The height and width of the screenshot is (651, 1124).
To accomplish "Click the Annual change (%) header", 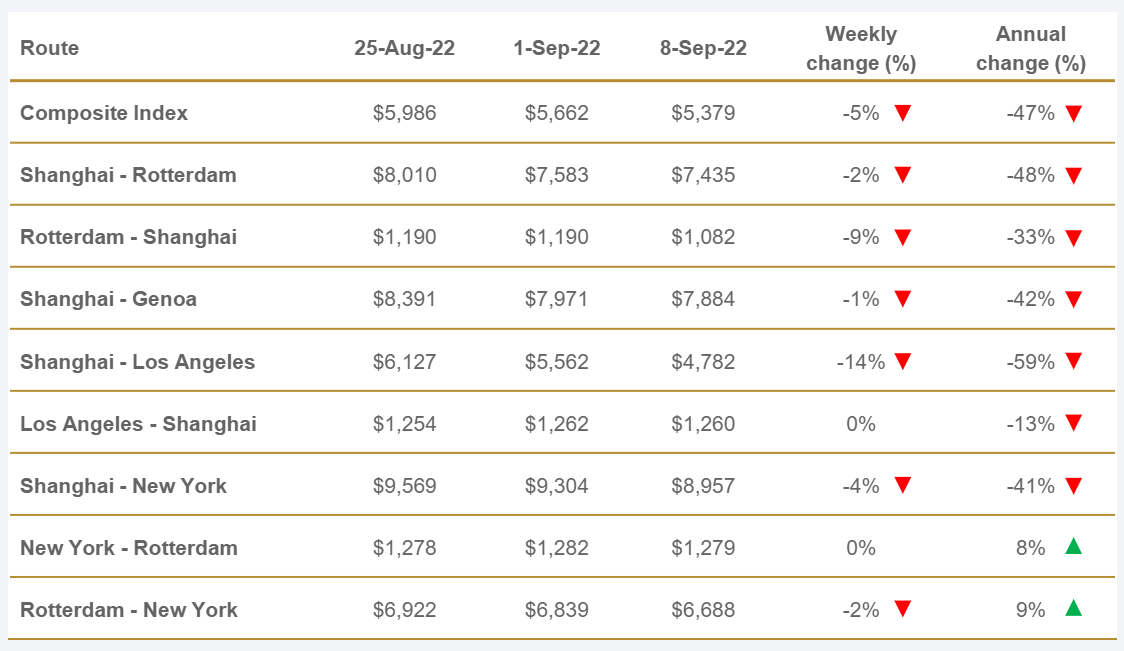I will click(1030, 49).
